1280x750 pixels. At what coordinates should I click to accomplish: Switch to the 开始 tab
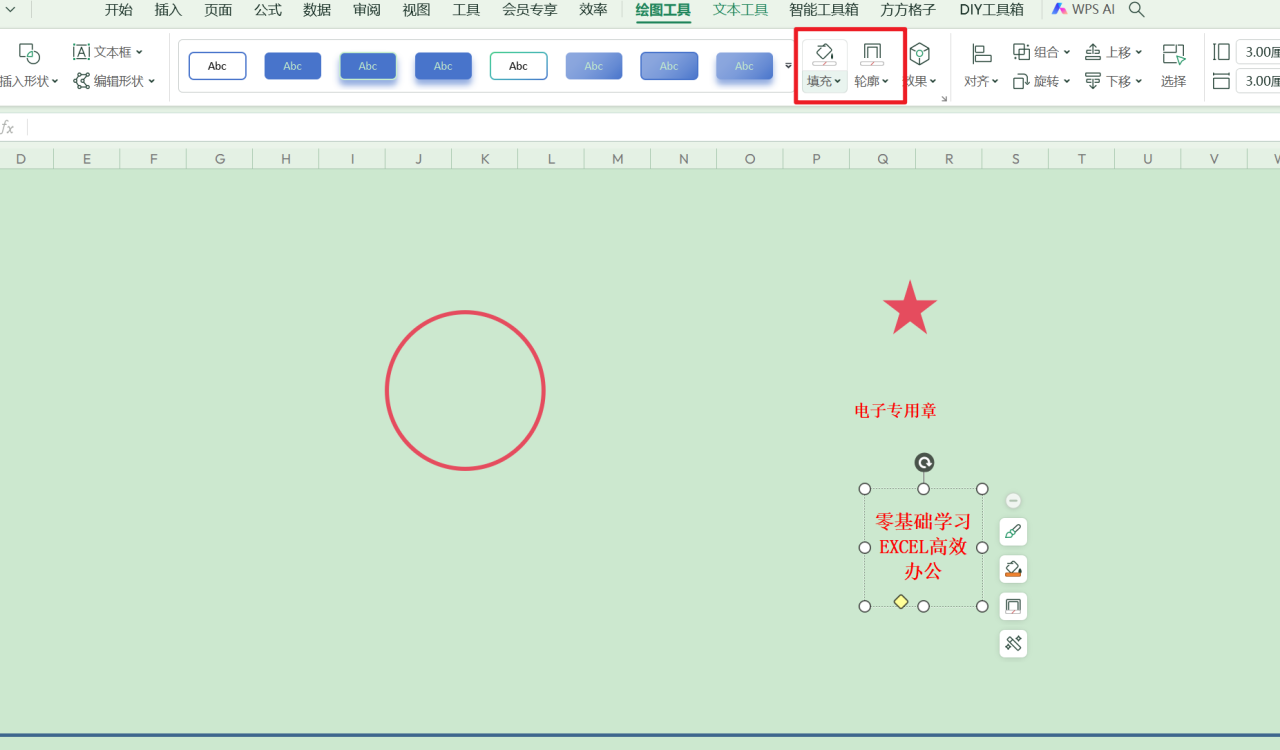coord(118,10)
